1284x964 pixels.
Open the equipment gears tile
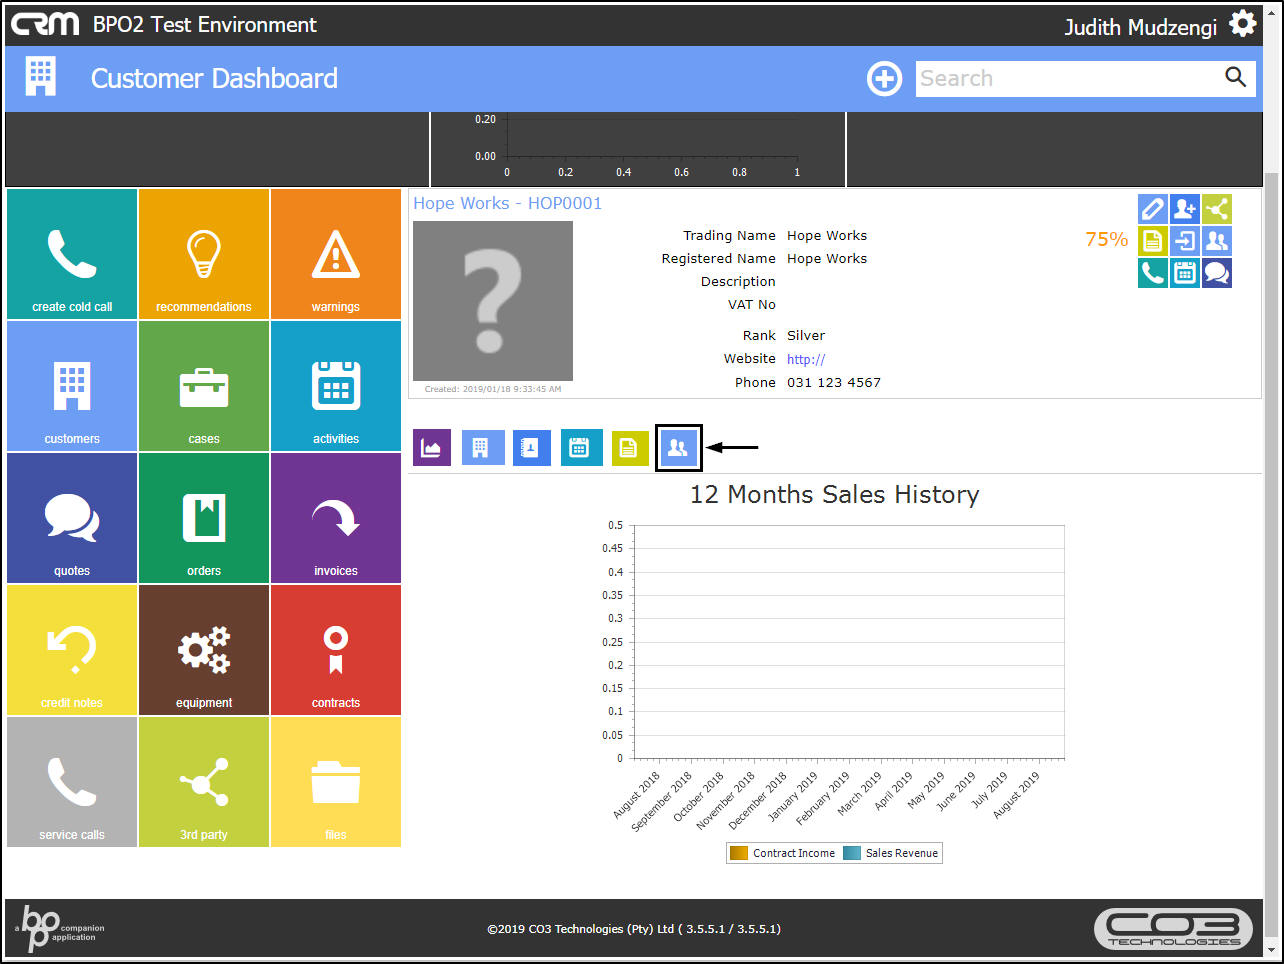tap(204, 650)
